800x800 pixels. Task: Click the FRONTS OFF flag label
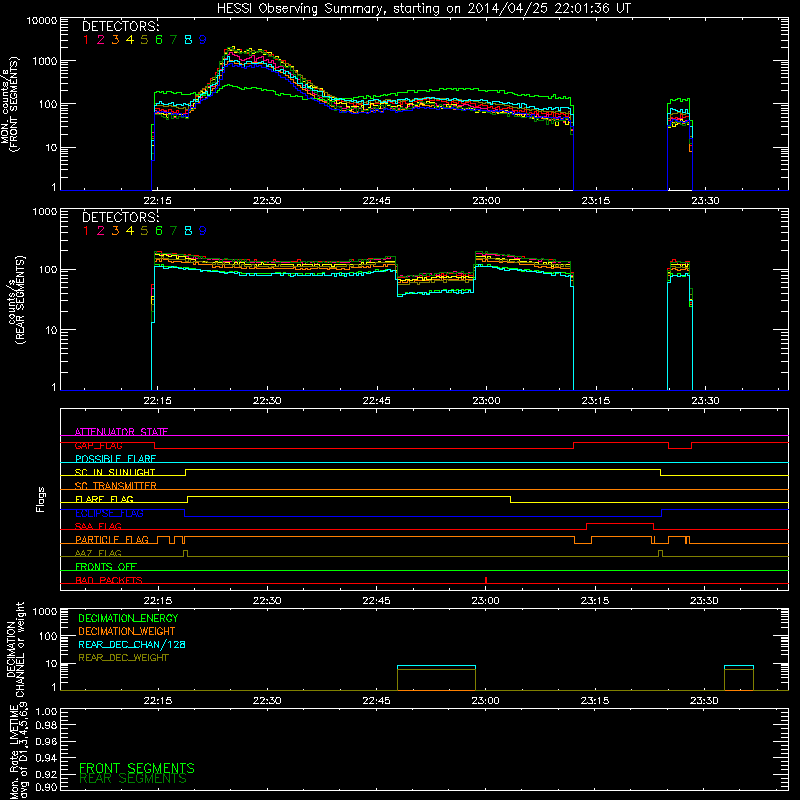pos(106,567)
